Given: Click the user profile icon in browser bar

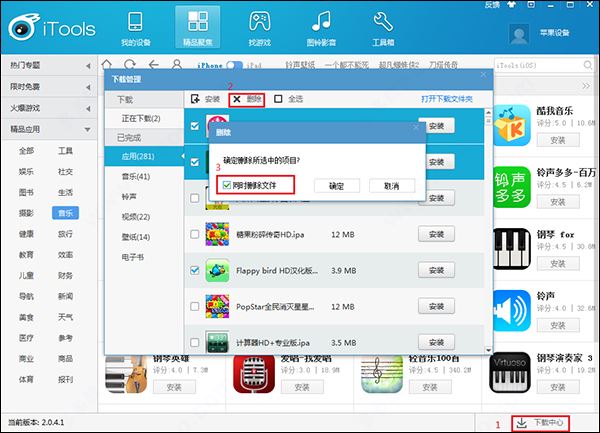Looking at the screenshot, I should [x=176, y=64].
